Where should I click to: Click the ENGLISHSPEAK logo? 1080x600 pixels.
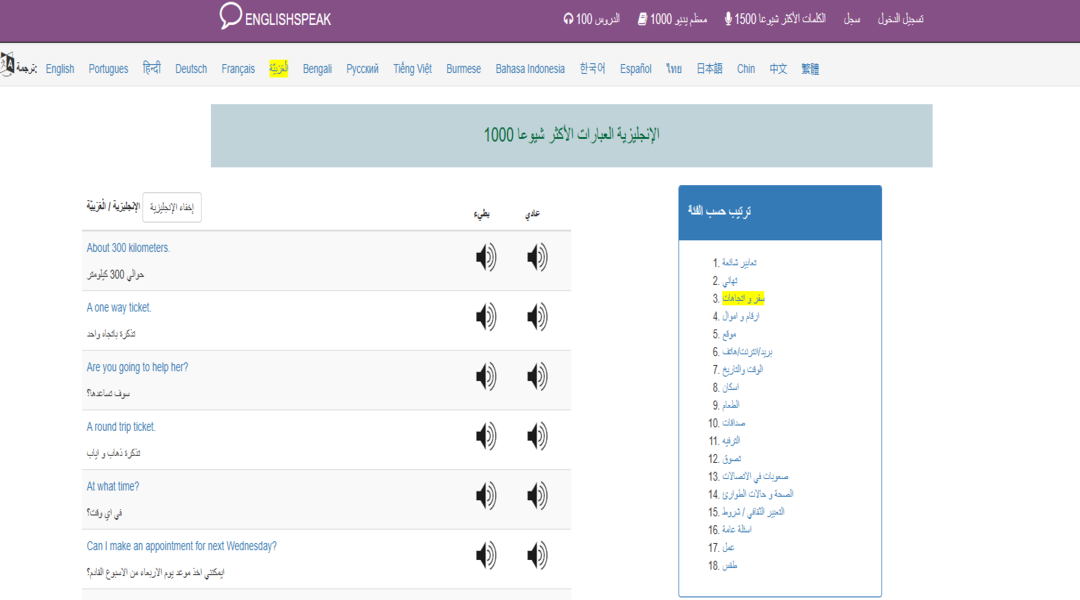click(x=277, y=19)
